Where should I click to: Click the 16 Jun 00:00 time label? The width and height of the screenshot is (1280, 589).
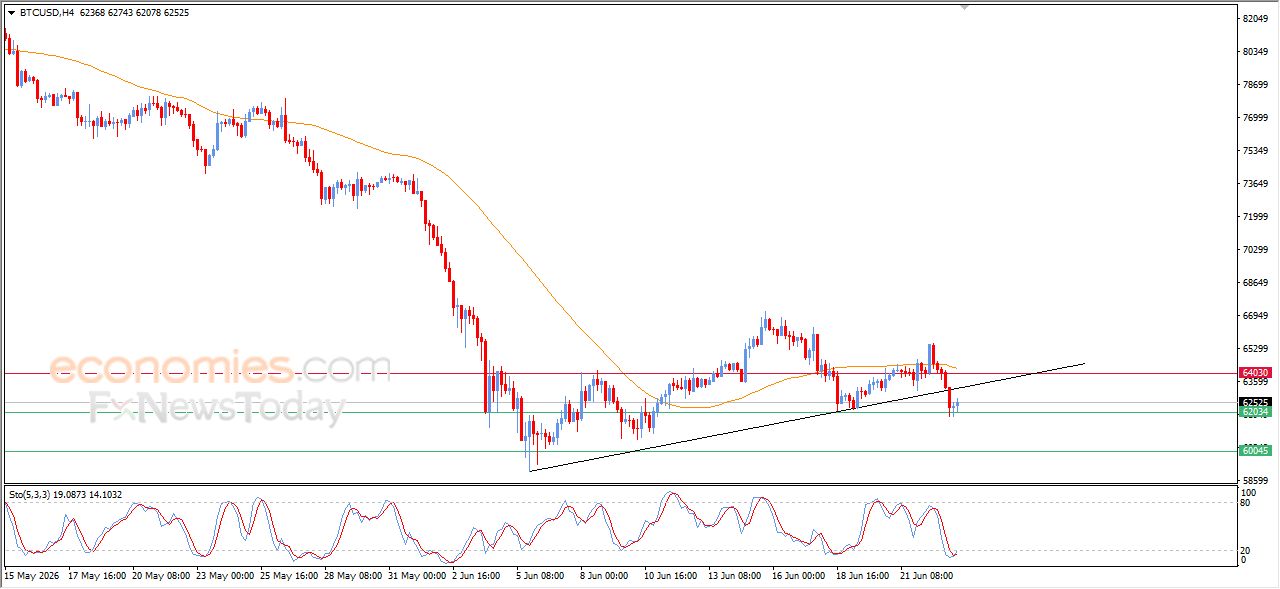801,576
